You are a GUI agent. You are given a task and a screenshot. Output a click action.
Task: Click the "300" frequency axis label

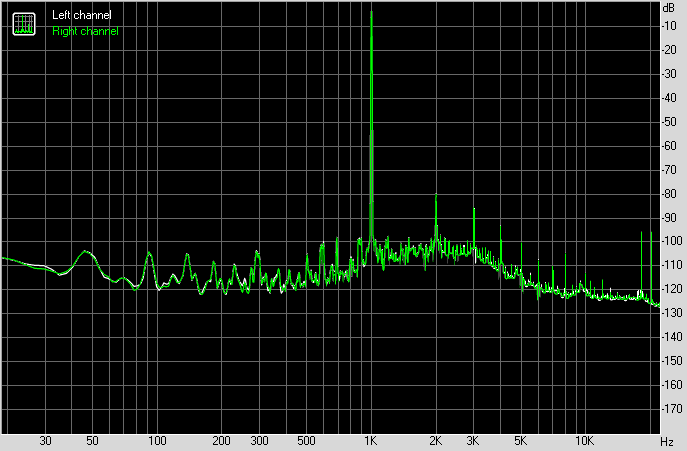[259, 440]
